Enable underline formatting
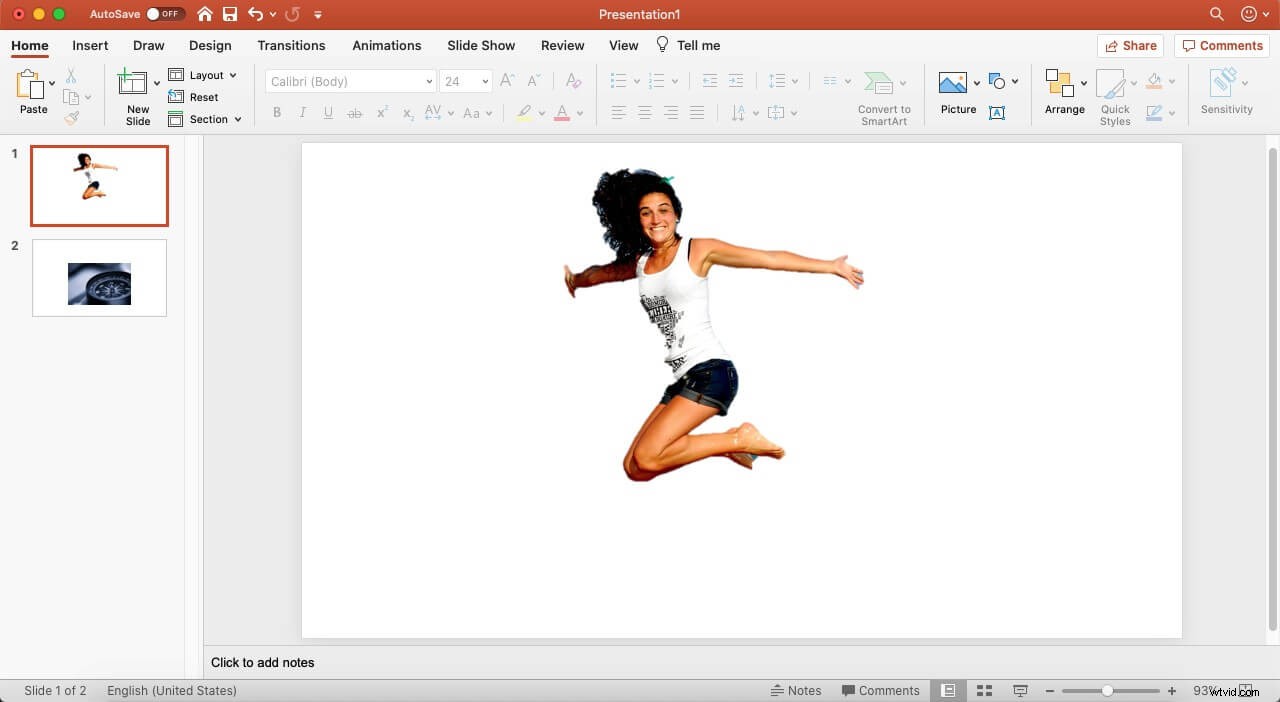The width and height of the screenshot is (1280, 702). [x=328, y=112]
